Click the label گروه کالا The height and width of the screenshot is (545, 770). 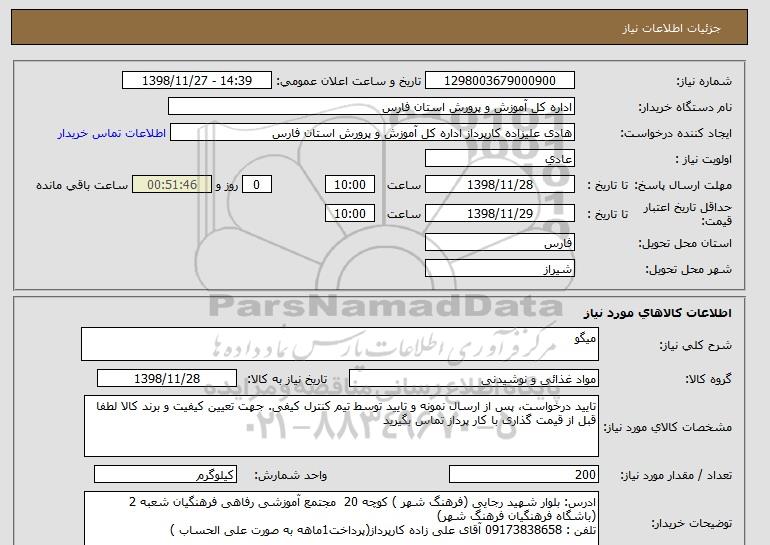coord(708,379)
